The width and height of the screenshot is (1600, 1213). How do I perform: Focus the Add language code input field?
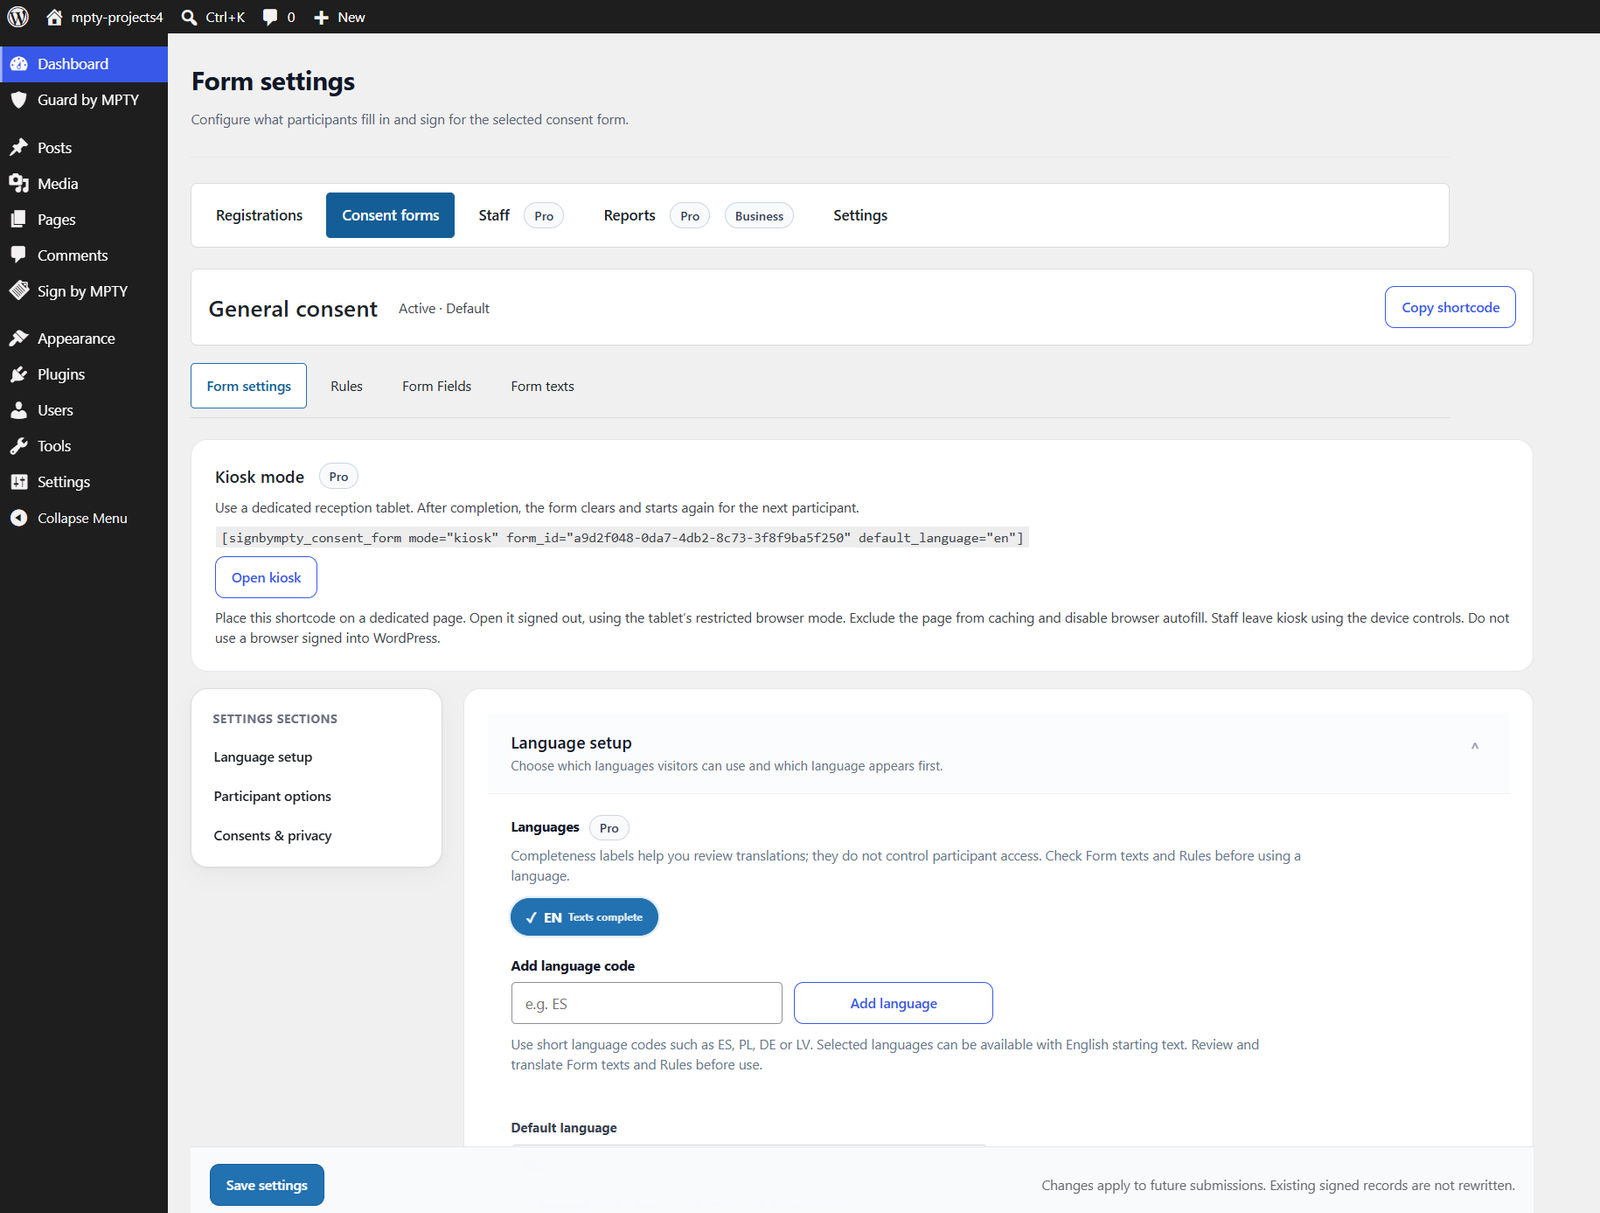coord(646,1003)
